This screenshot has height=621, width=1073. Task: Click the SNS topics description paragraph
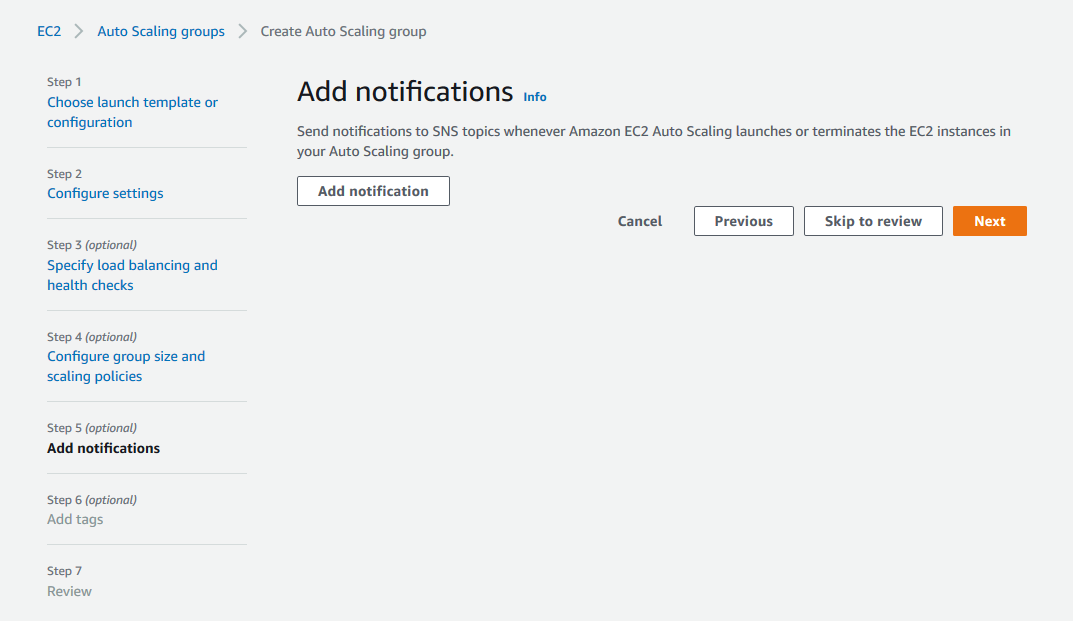point(654,141)
